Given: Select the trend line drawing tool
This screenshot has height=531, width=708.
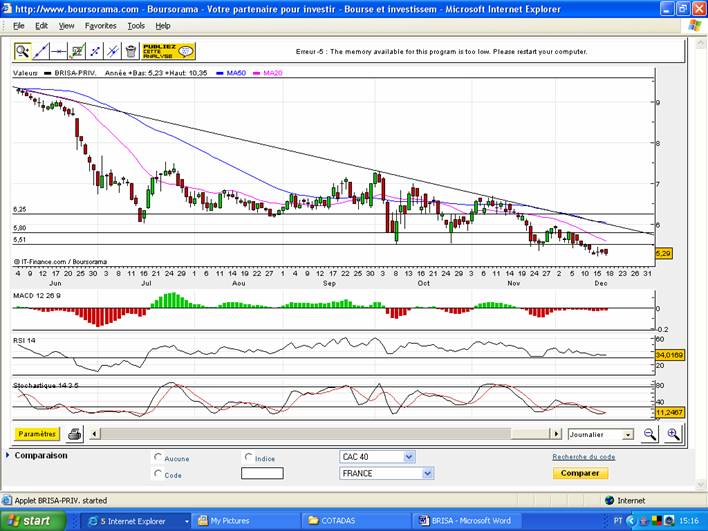Looking at the screenshot, I should (41, 51).
